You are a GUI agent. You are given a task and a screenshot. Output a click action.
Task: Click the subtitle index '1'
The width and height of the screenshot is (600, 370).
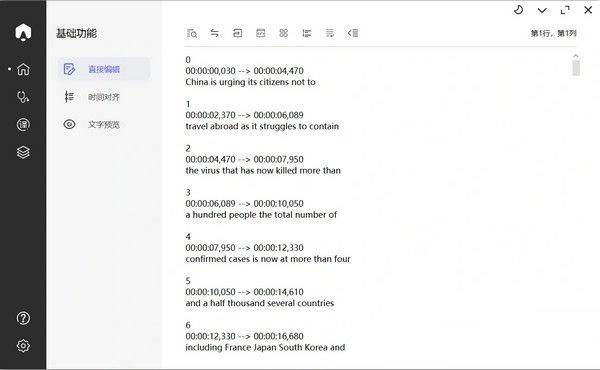188,104
